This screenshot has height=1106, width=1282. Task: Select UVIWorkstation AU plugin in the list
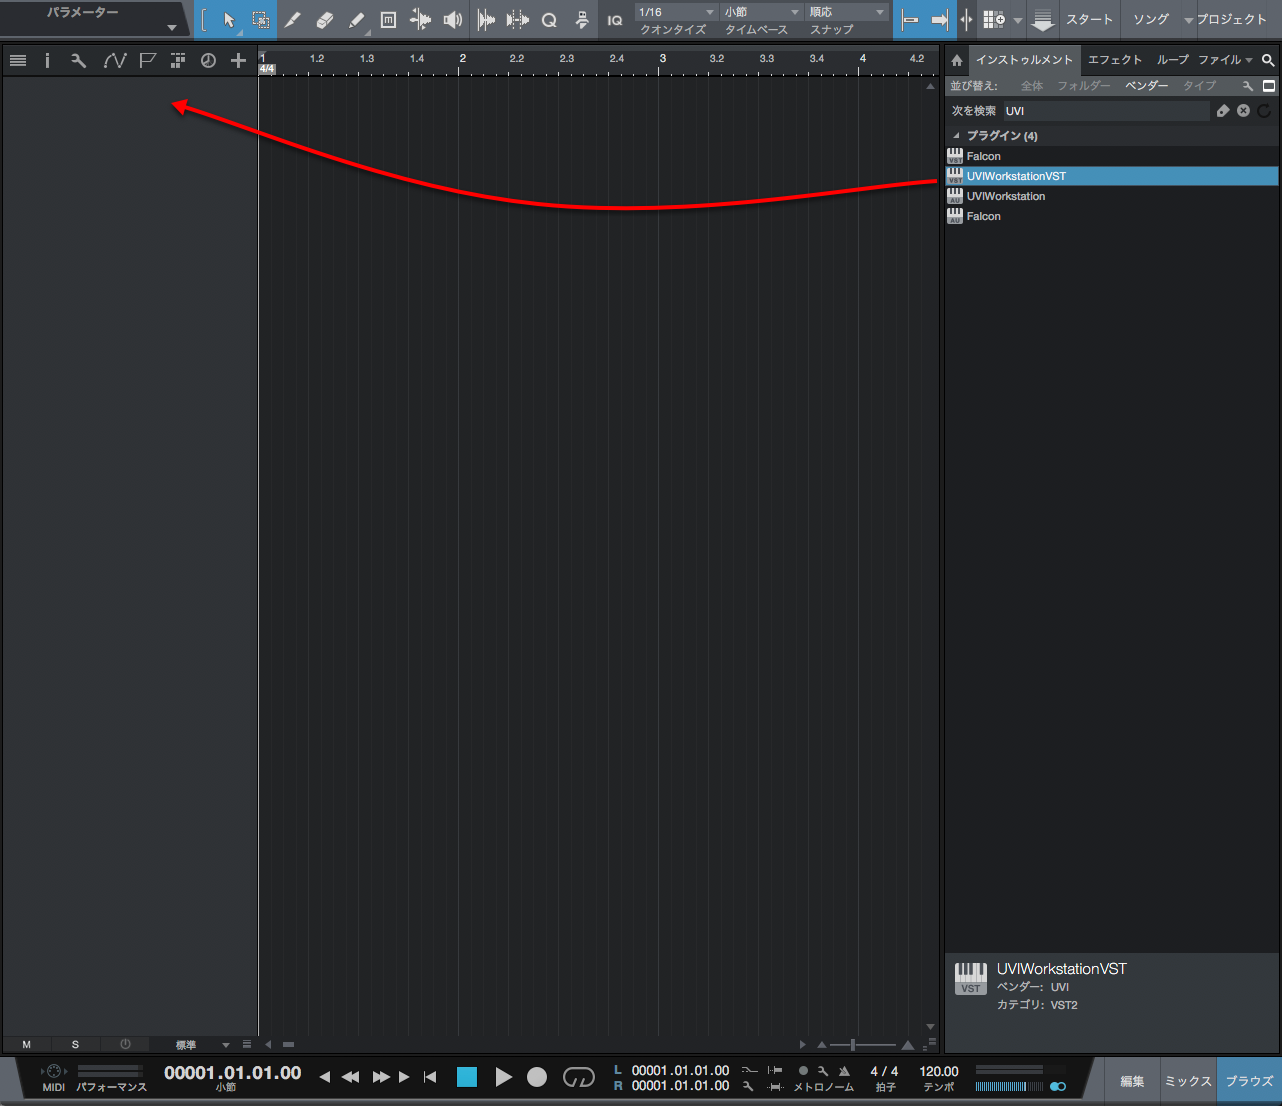(1112, 196)
